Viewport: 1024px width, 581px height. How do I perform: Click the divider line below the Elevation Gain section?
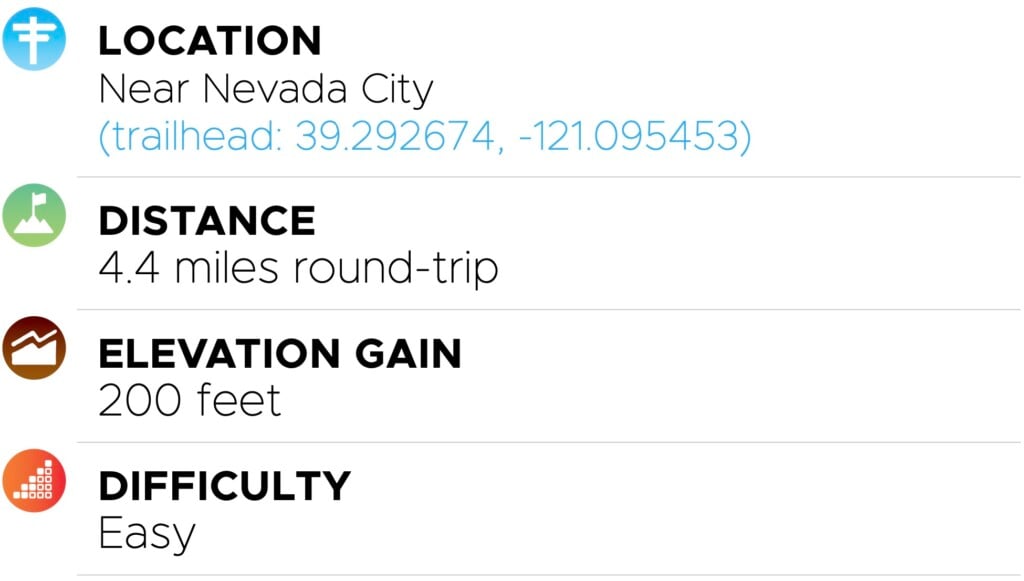[548, 442]
